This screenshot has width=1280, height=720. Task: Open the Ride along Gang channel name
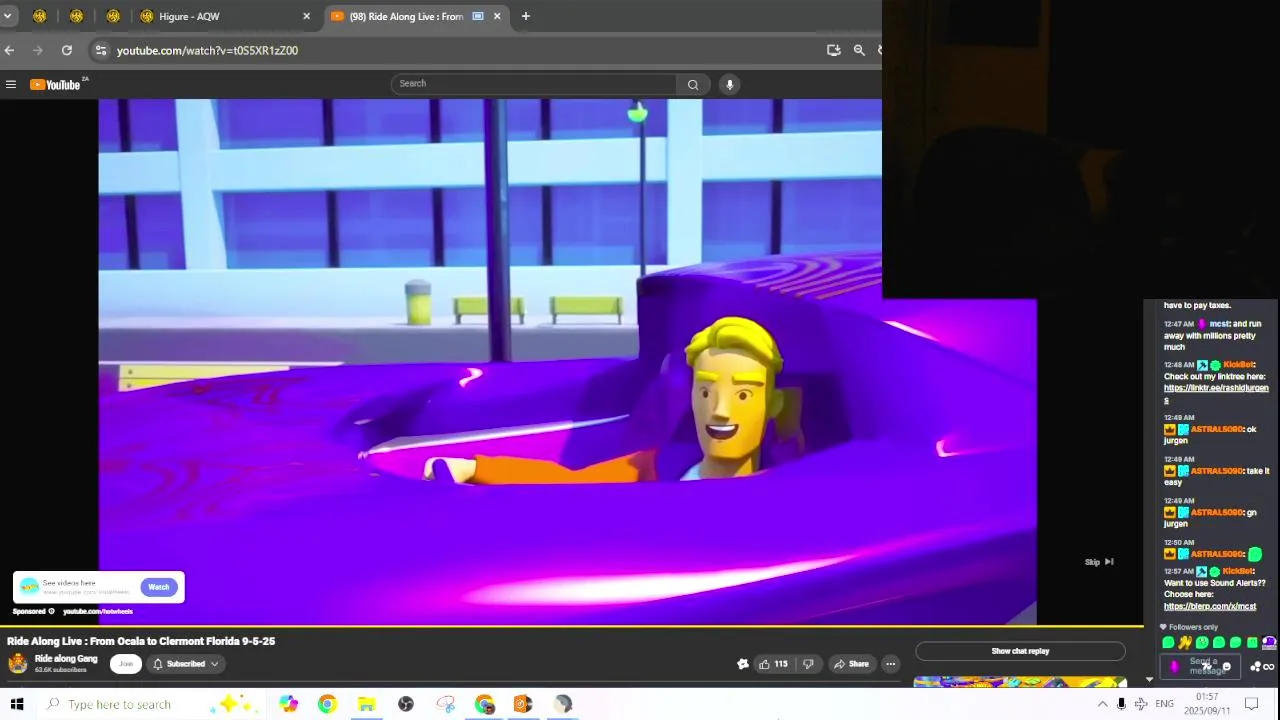click(66, 659)
